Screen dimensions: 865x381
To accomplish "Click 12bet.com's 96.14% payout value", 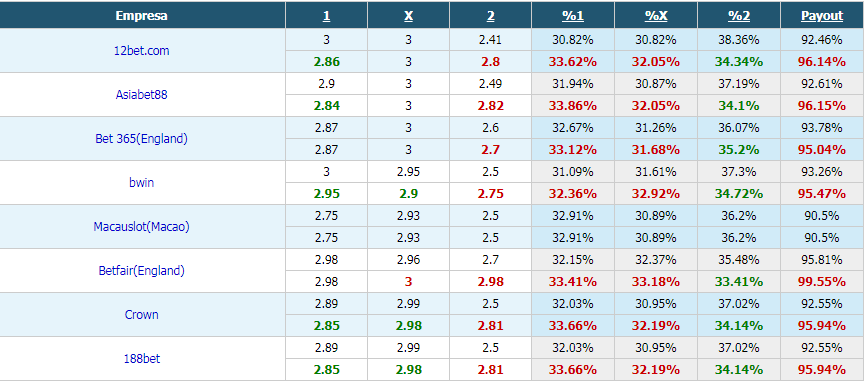I will (x=822, y=62).
